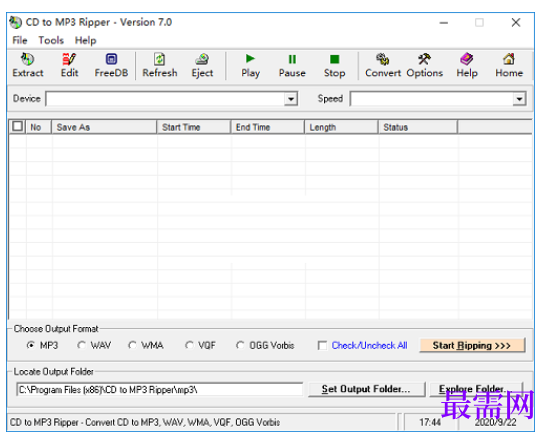This screenshot has height=436, width=553.
Task: Refresh the CD track list
Action: [x=160, y=66]
